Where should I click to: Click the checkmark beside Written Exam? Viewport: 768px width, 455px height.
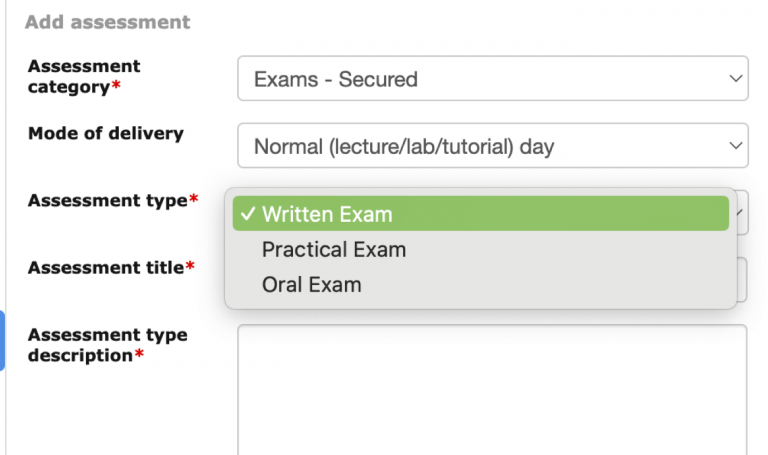[247, 214]
